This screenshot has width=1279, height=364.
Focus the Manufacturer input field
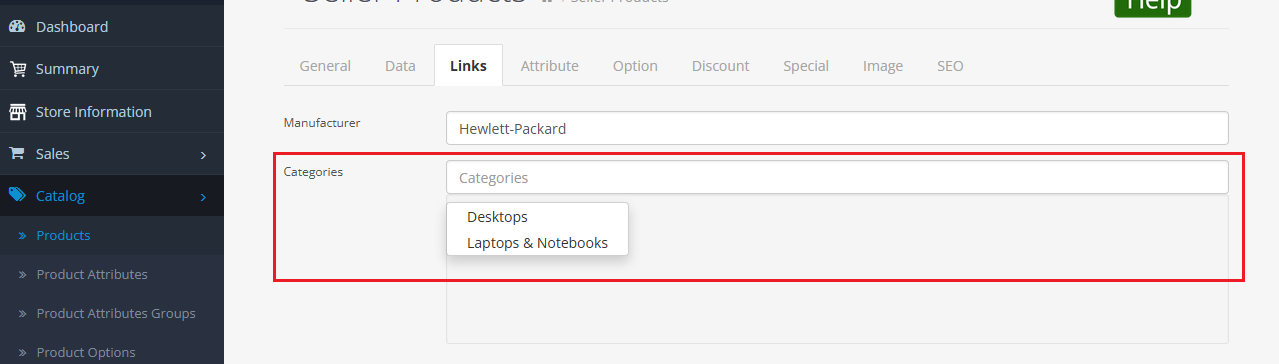pyautogui.click(x=837, y=128)
